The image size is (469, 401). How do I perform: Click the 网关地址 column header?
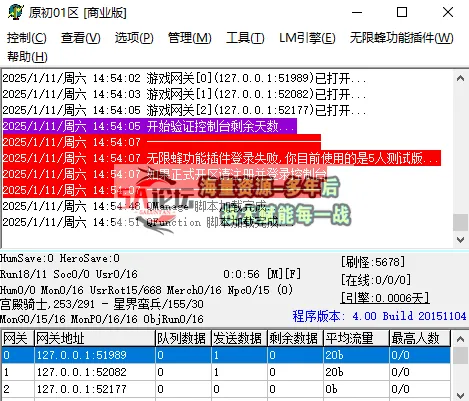click(95, 338)
